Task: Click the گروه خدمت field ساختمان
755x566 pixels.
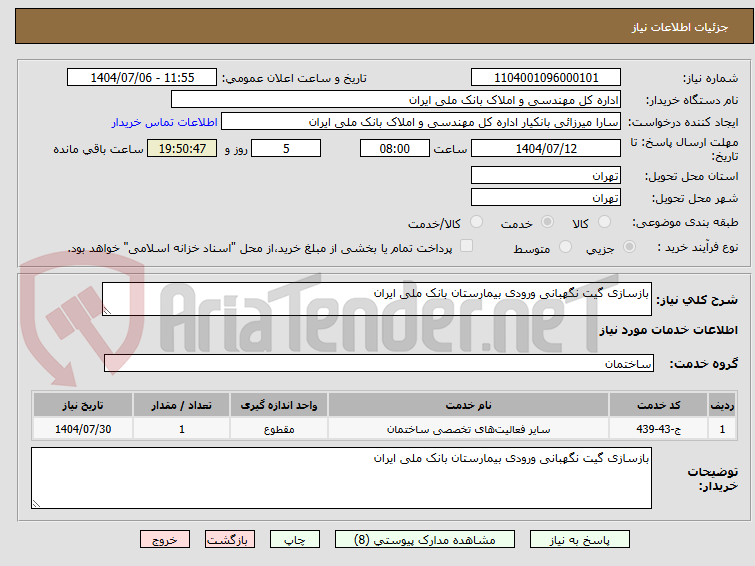Action: pyautogui.click(x=378, y=363)
